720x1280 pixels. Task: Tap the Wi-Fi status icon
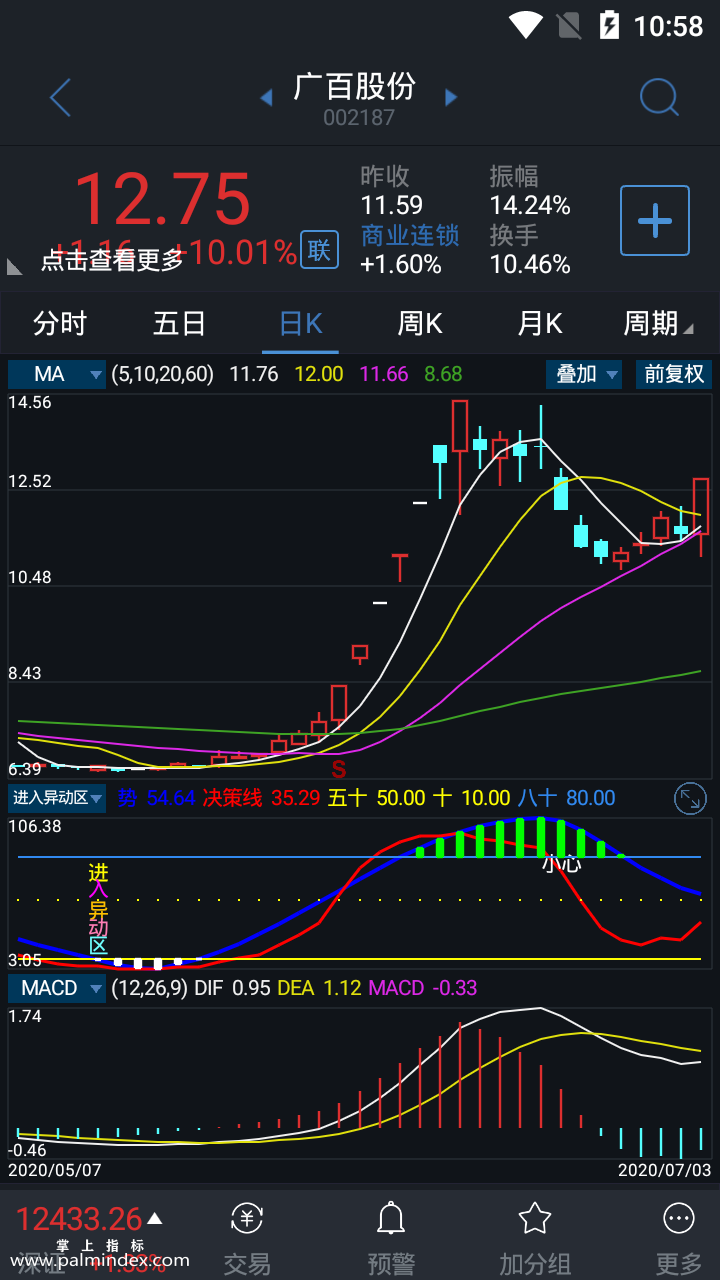(525, 25)
